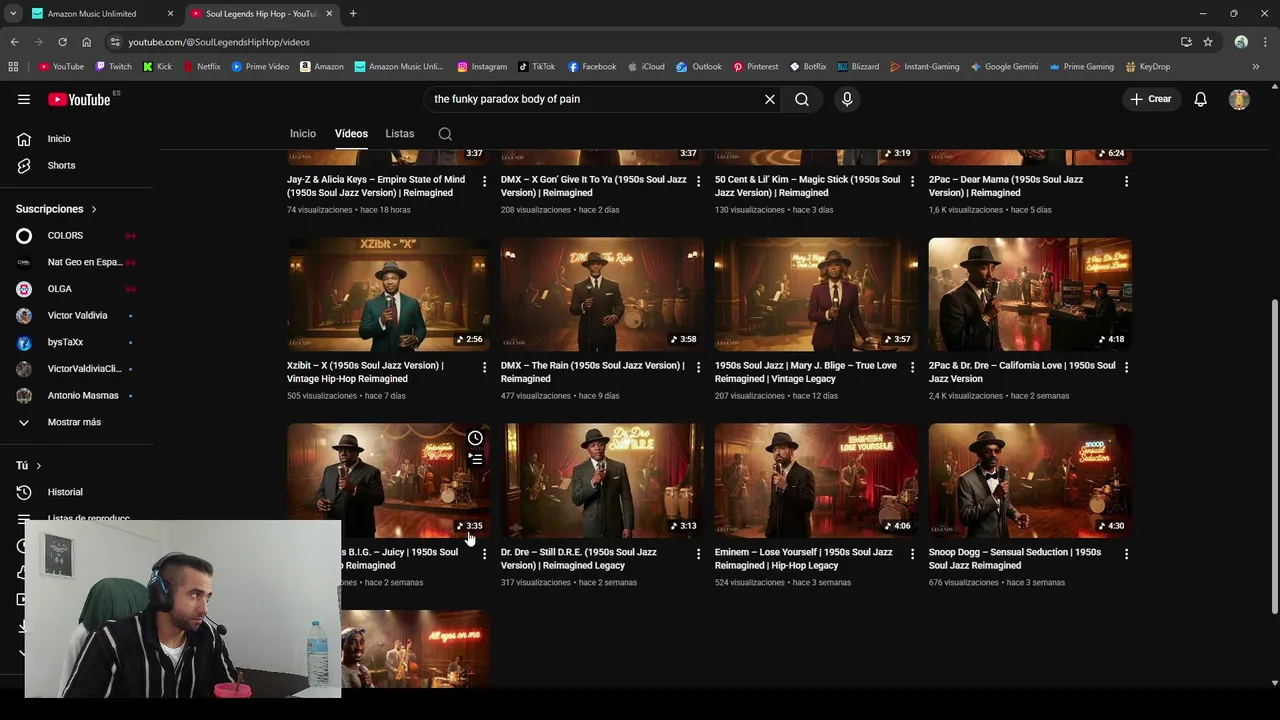
Task: Bookmark this page with the star icon
Action: pyautogui.click(x=1208, y=42)
